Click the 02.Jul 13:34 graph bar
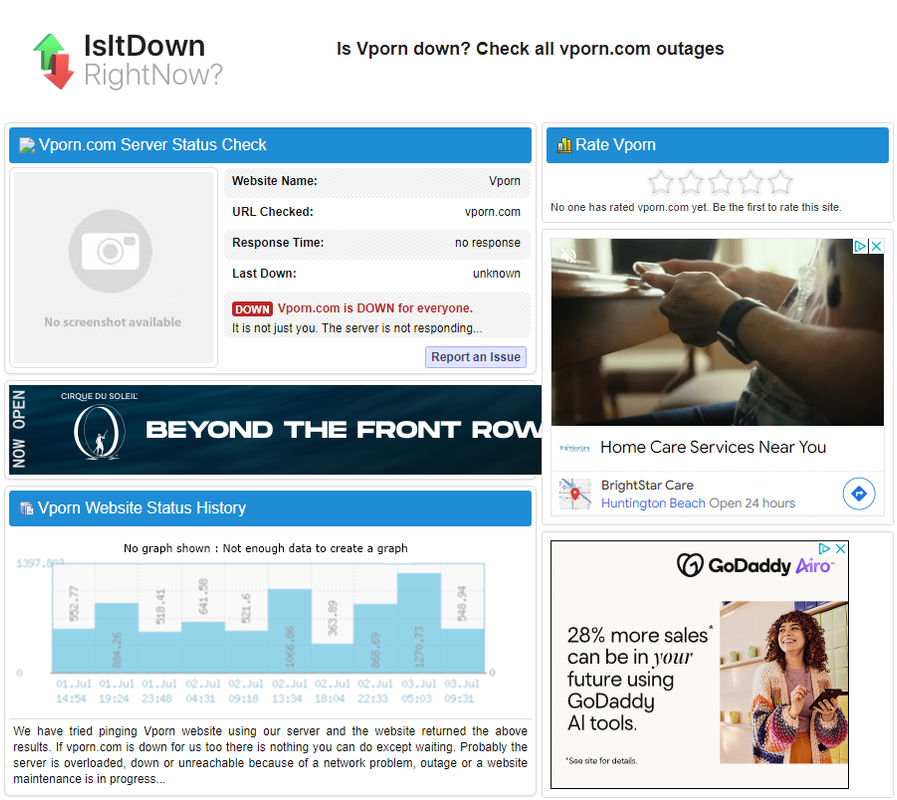 click(289, 631)
